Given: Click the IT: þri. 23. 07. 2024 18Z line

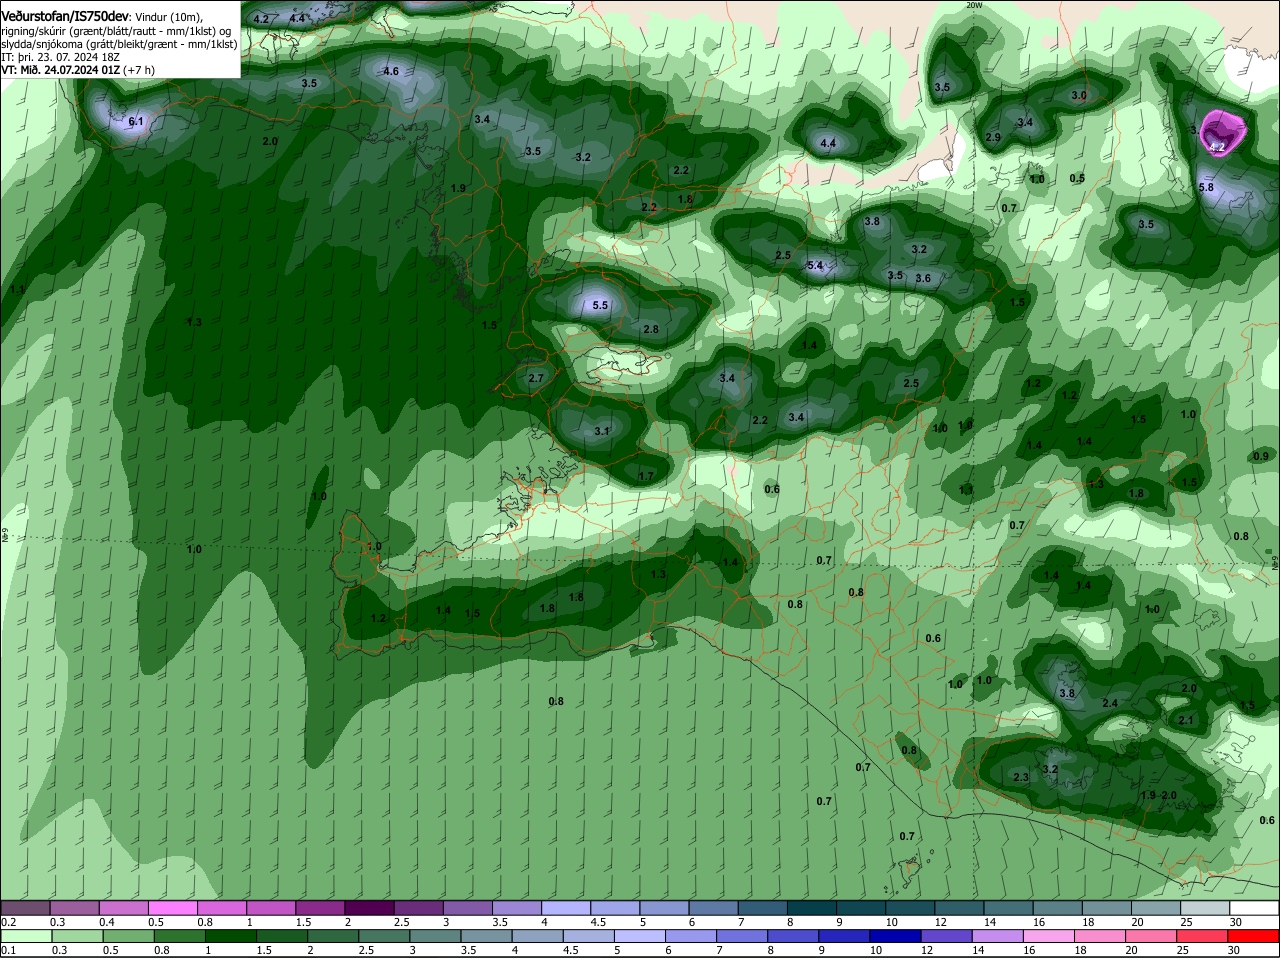Looking at the screenshot, I should (60, 57).
